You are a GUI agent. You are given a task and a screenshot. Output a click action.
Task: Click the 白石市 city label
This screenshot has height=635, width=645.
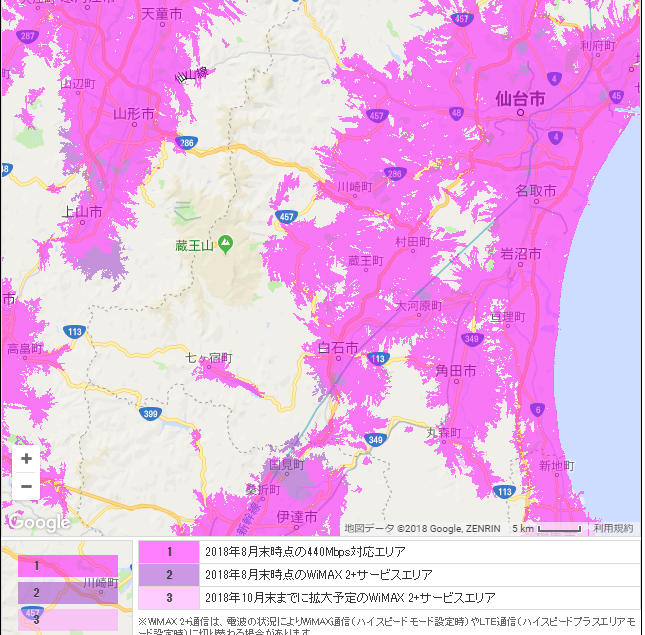(338, 348)
